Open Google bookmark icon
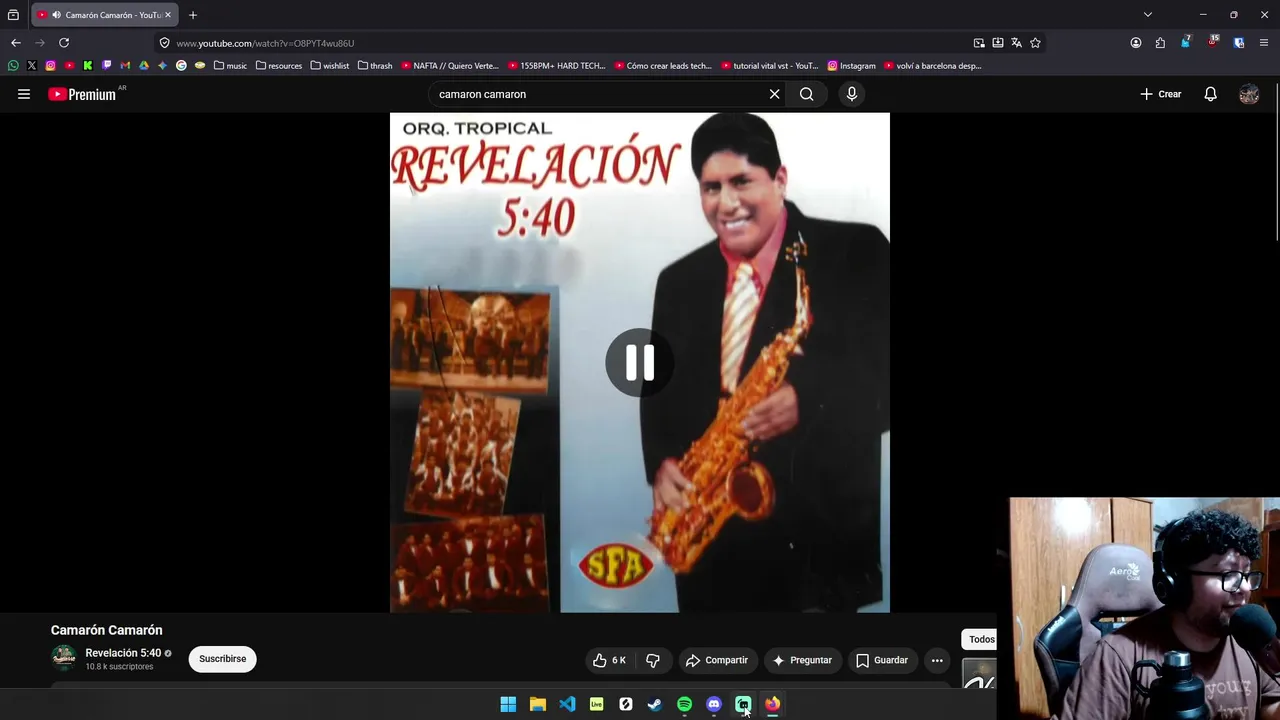 click(x=181, y=66)
